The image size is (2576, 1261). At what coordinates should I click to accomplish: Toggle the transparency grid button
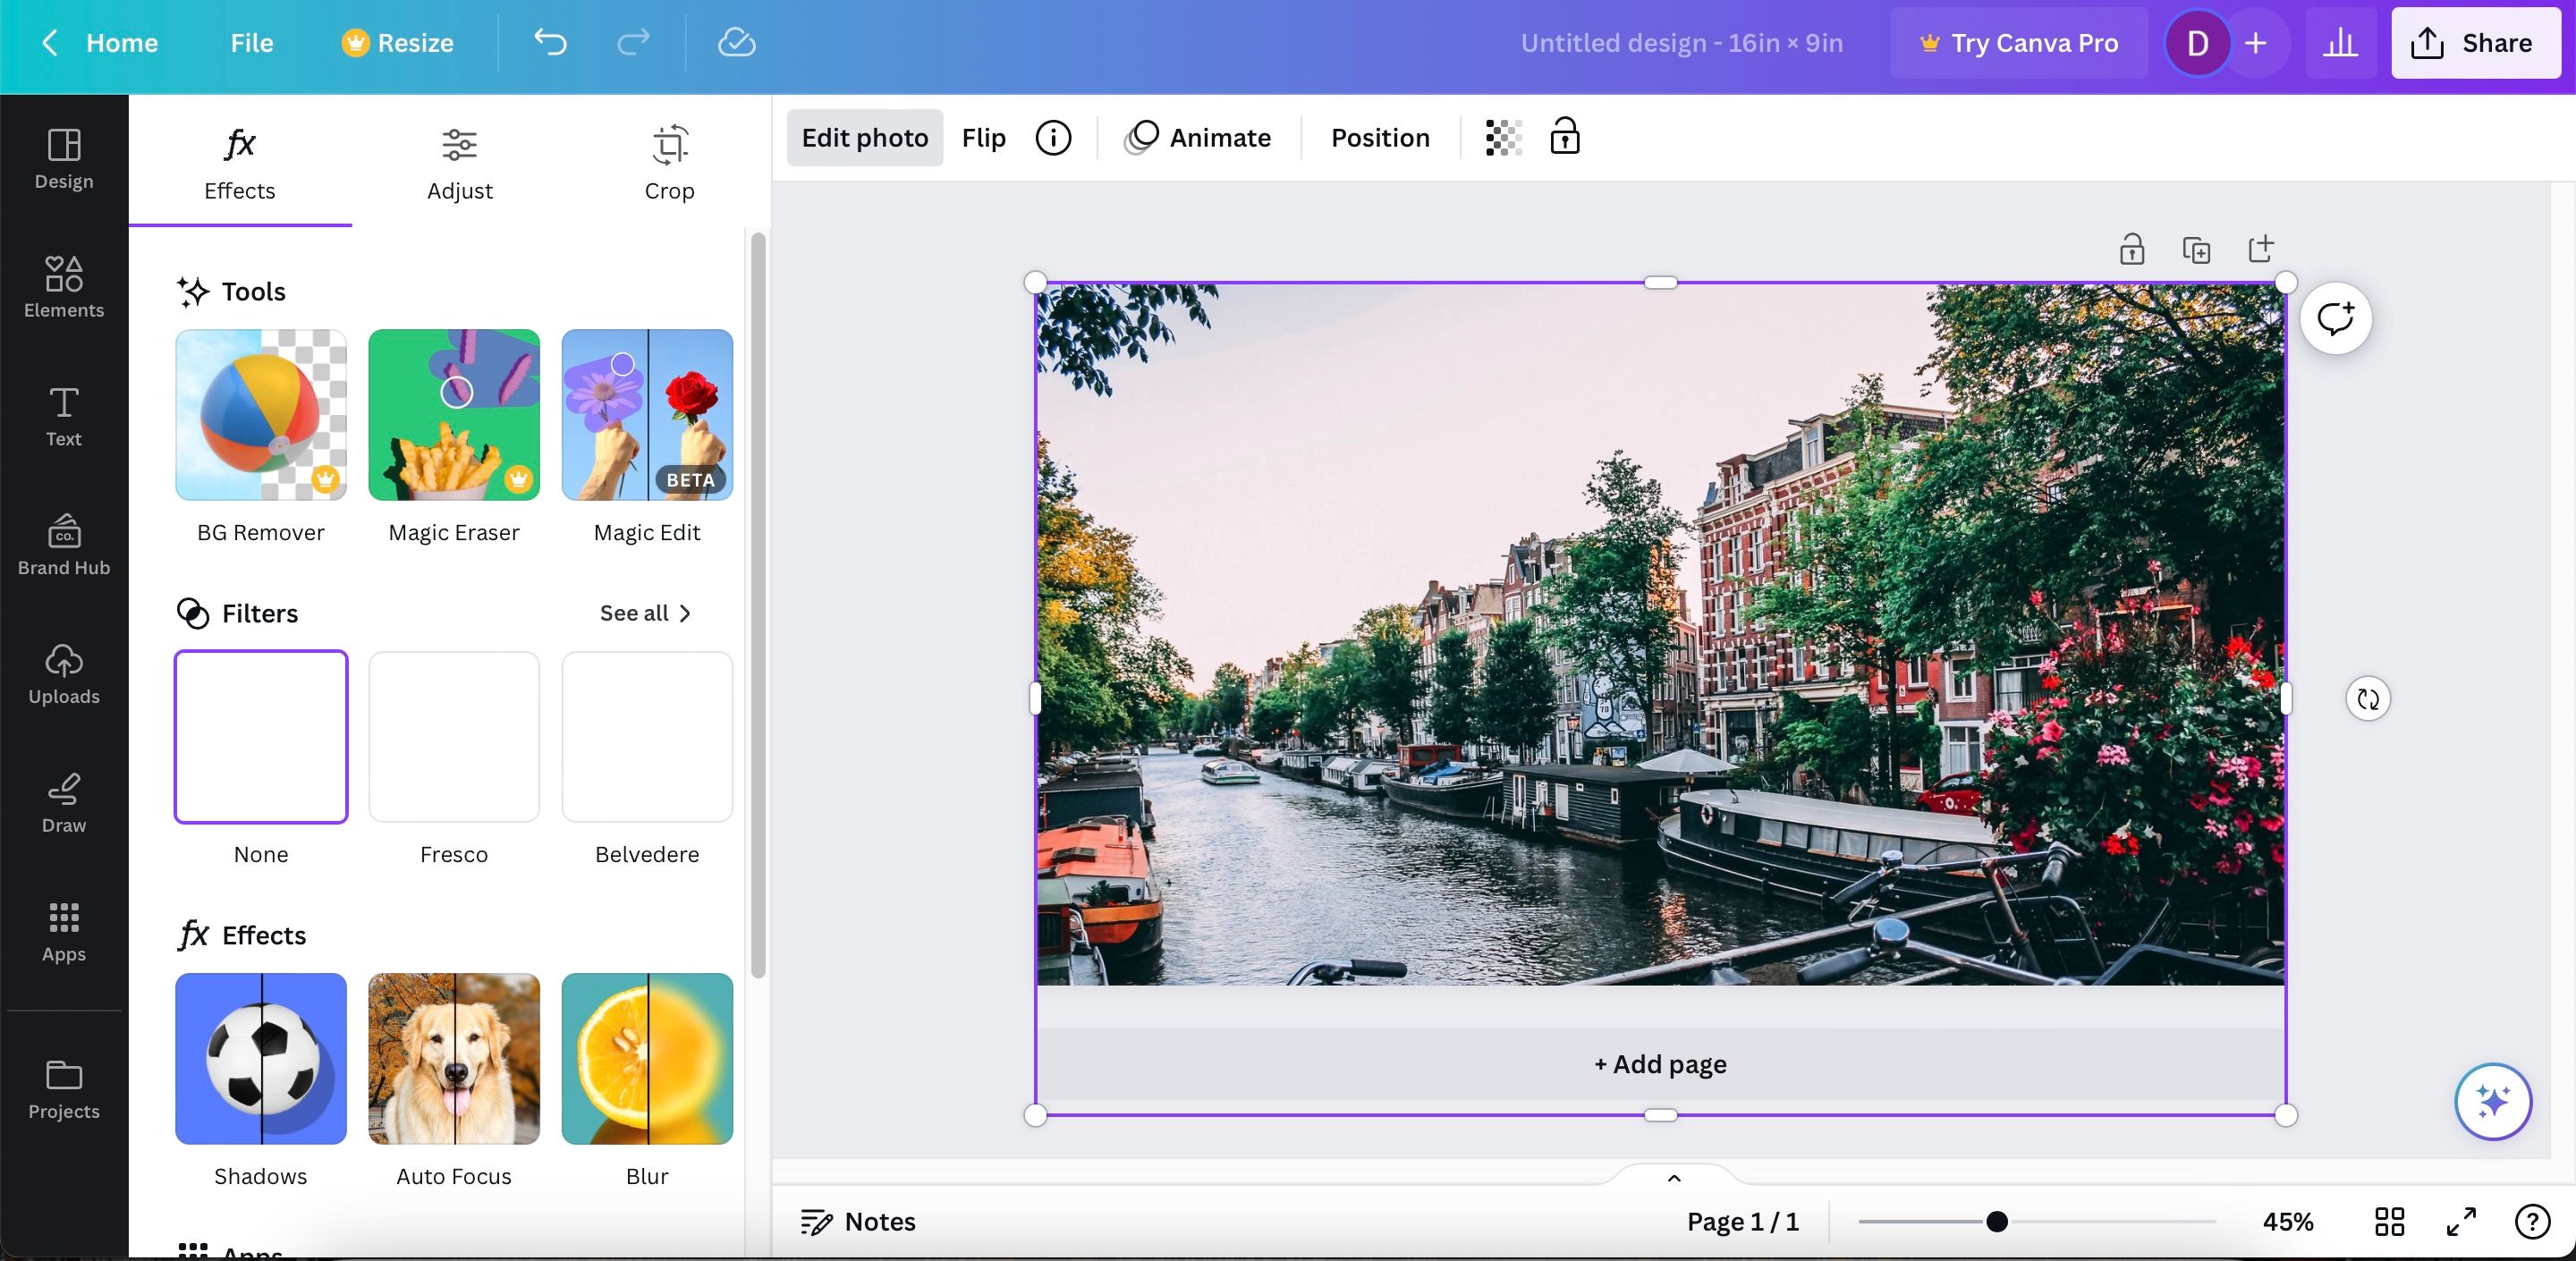click(1498, 136)
